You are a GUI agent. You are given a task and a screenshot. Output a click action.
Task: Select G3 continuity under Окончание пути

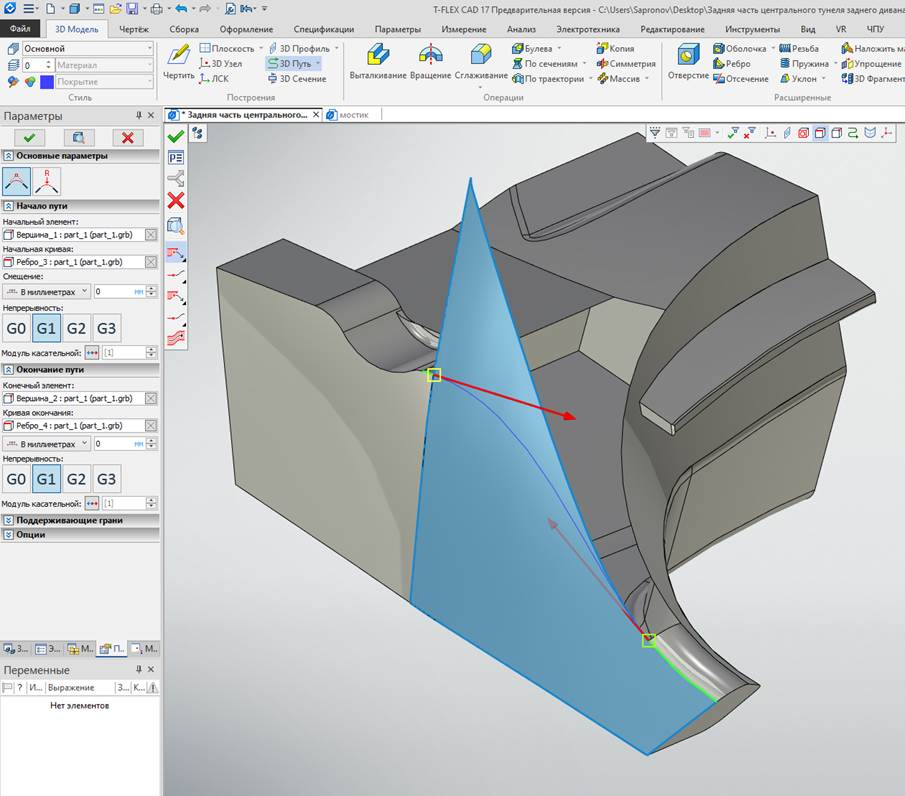click(x=106, y=479)
